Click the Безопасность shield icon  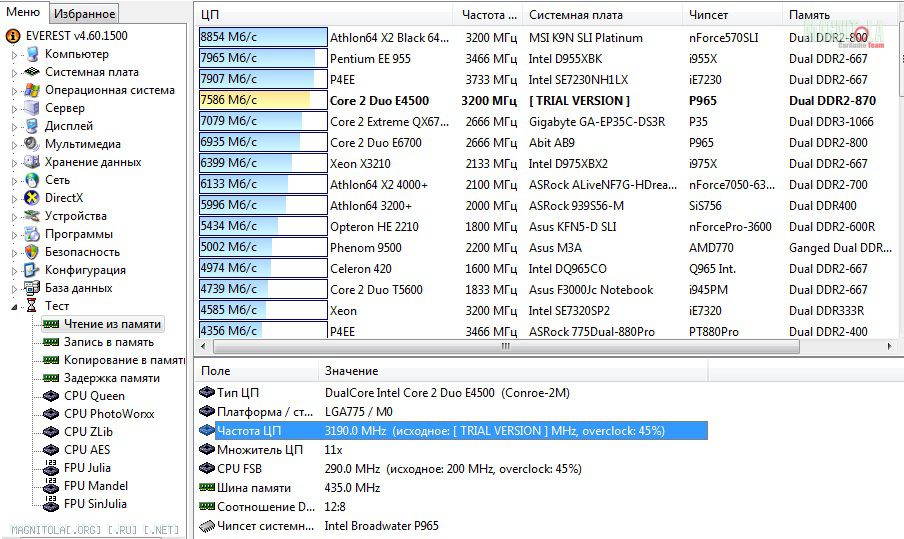point(32,252)
